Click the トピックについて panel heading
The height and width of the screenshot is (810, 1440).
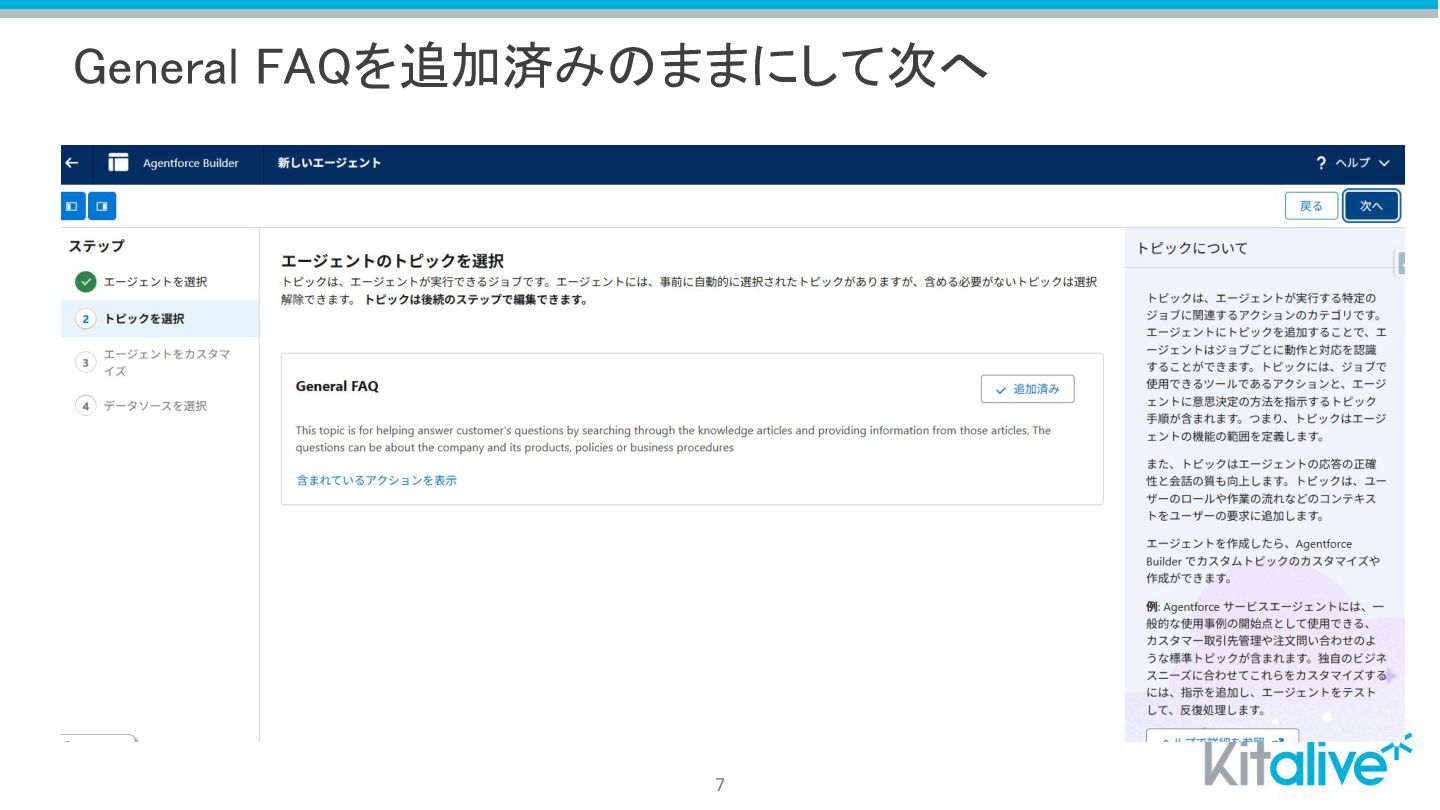pos(1192,248)
